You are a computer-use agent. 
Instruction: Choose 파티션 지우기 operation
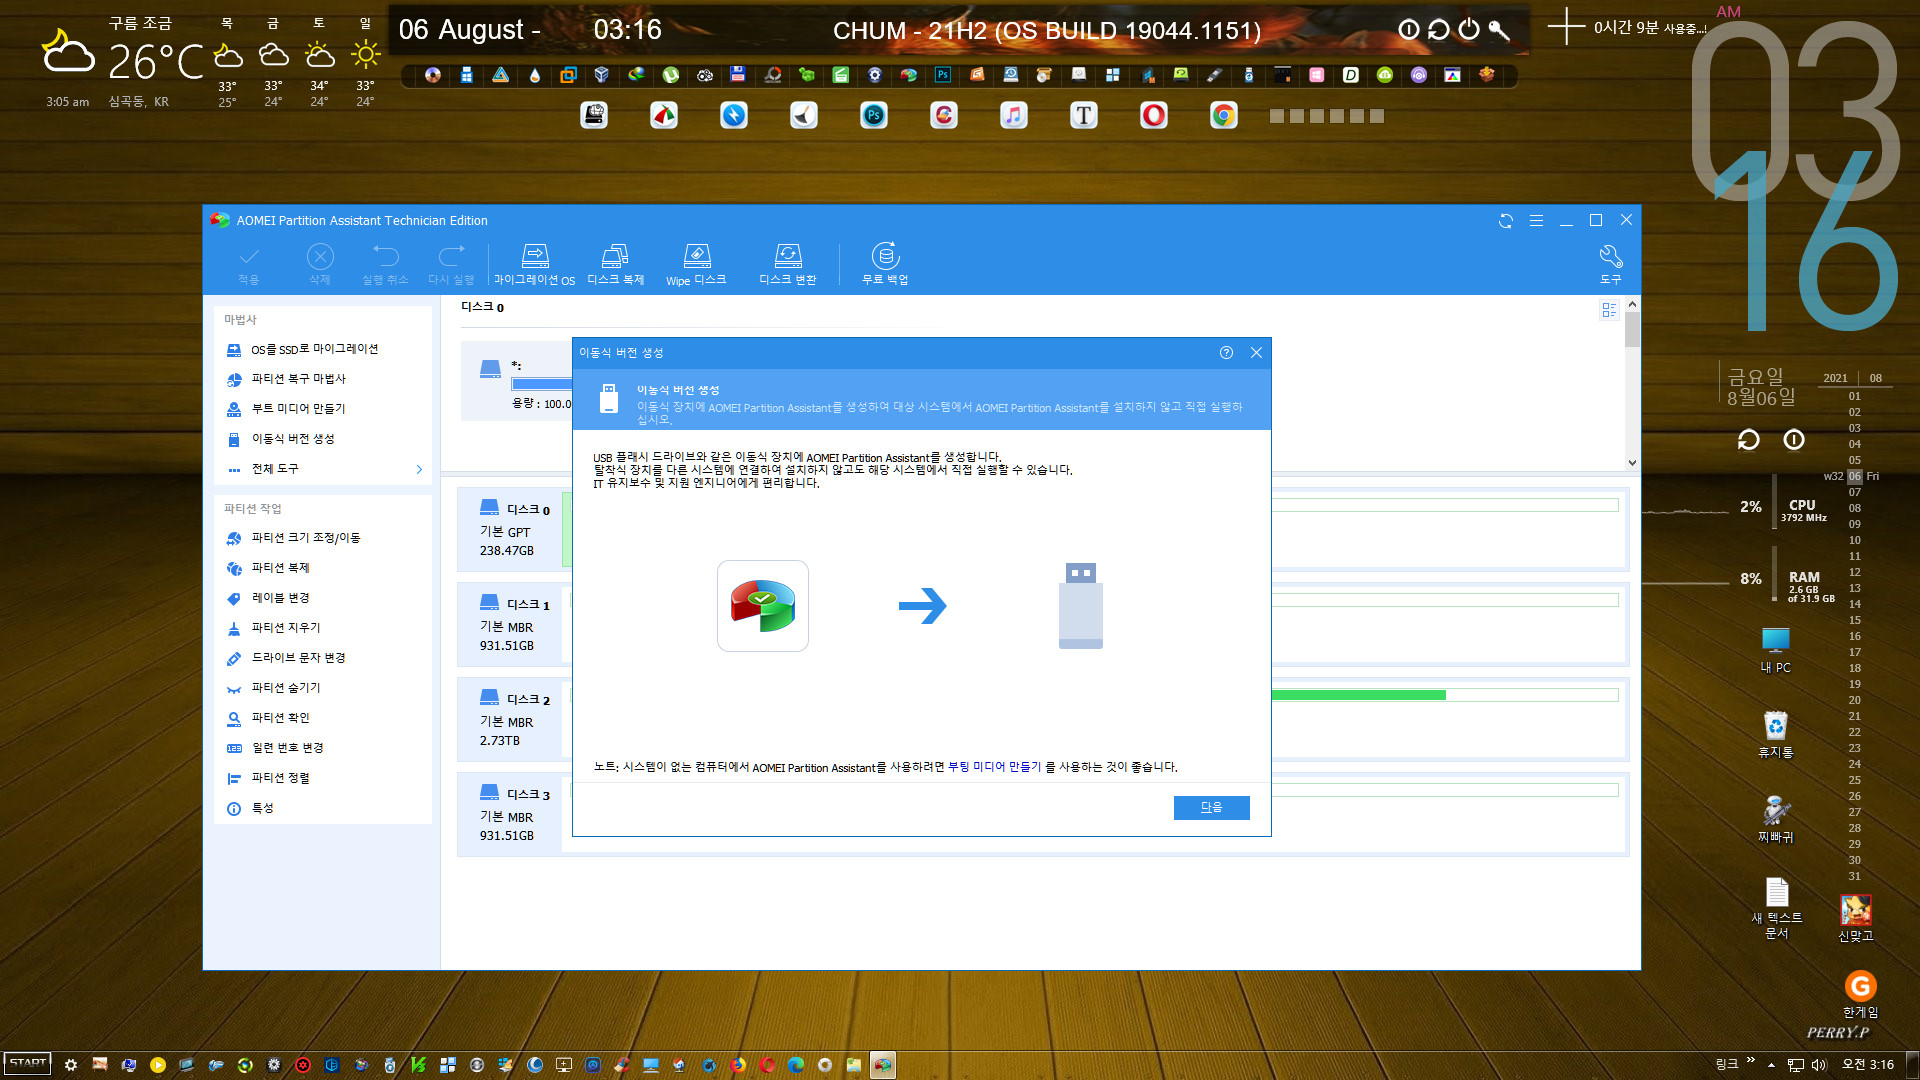coord(286,628)
